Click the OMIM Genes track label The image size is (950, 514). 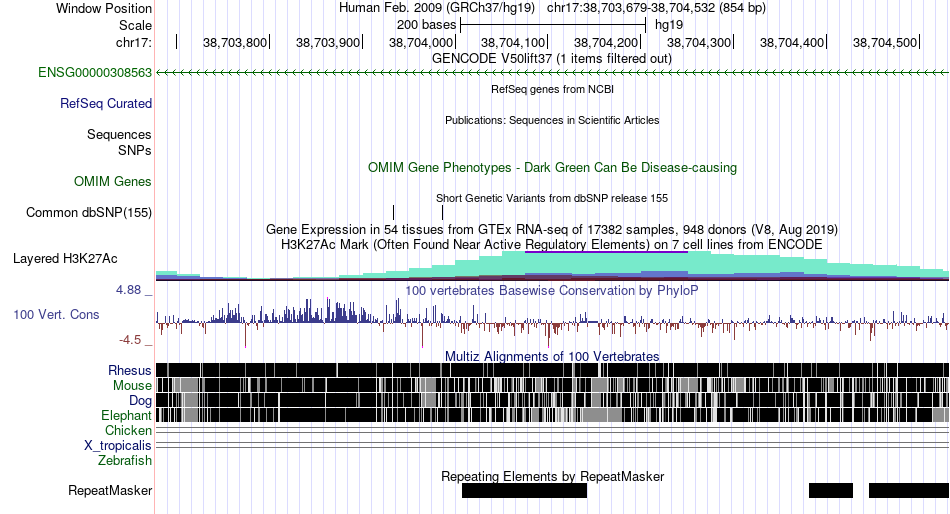click(113, 182)
